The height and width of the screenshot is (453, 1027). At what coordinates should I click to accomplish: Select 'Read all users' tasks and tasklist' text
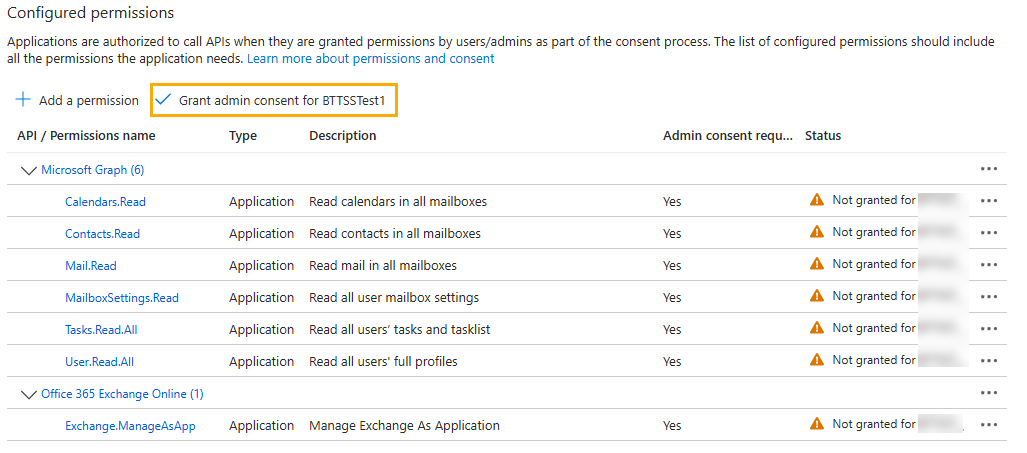coord(400,329)
